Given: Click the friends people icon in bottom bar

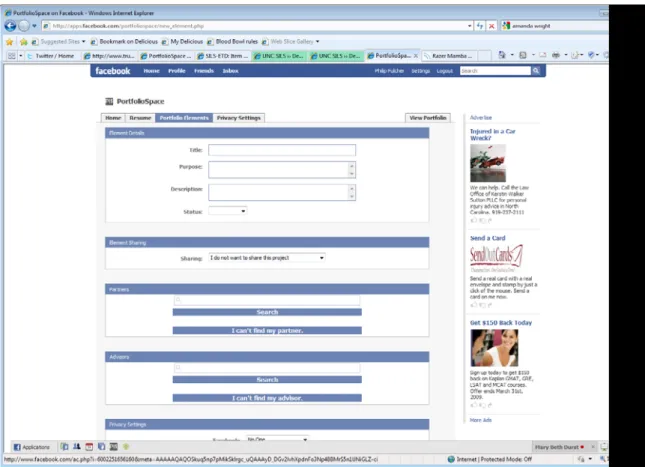Looking at the screenshot, I should coord(77,446).
